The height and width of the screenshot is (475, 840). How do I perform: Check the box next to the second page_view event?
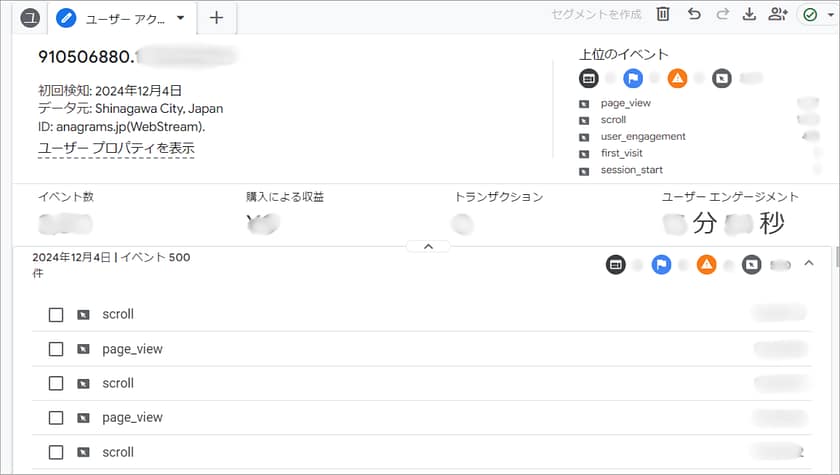(56, 418)
